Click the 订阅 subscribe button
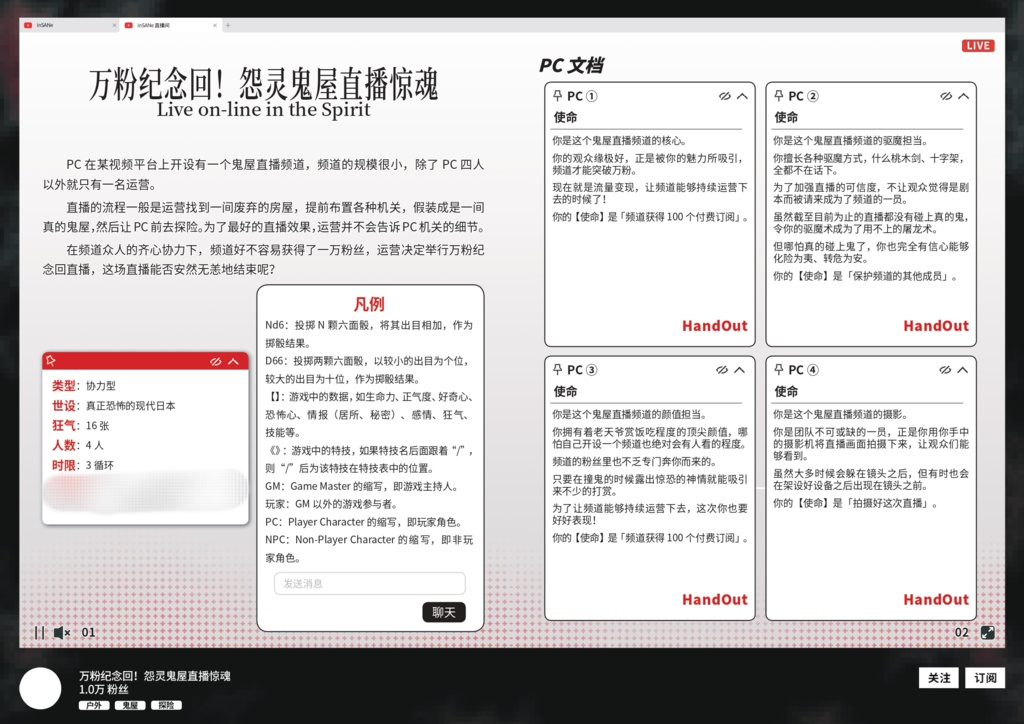 (x=985, y=677)
